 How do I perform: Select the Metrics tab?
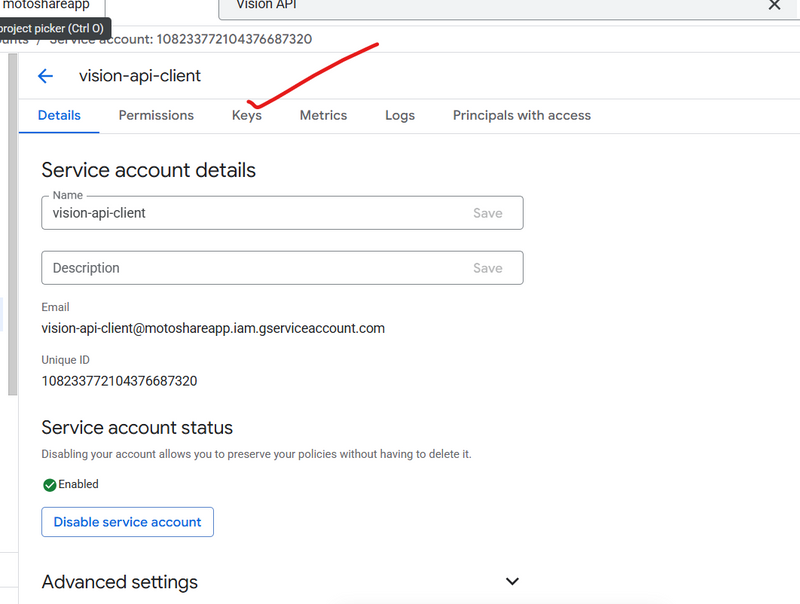coord(323,115)
